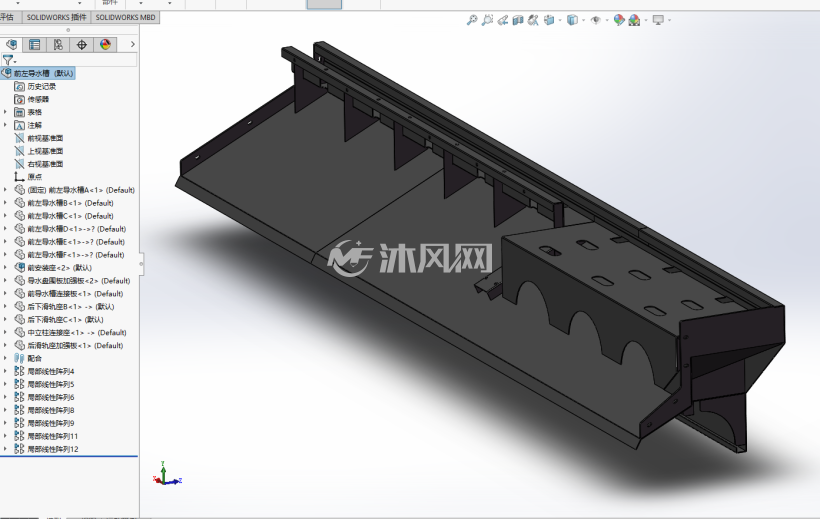820x519 pixels.
Task: Select 后滑轨座加强板<1> (Default)
Action: coord(75,345)
